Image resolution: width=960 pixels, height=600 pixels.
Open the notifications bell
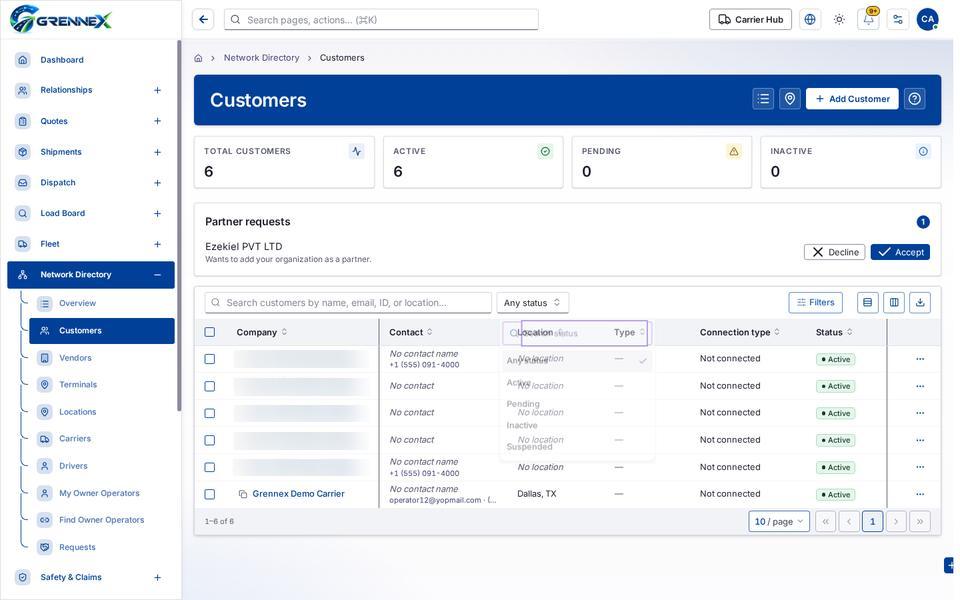868,20
